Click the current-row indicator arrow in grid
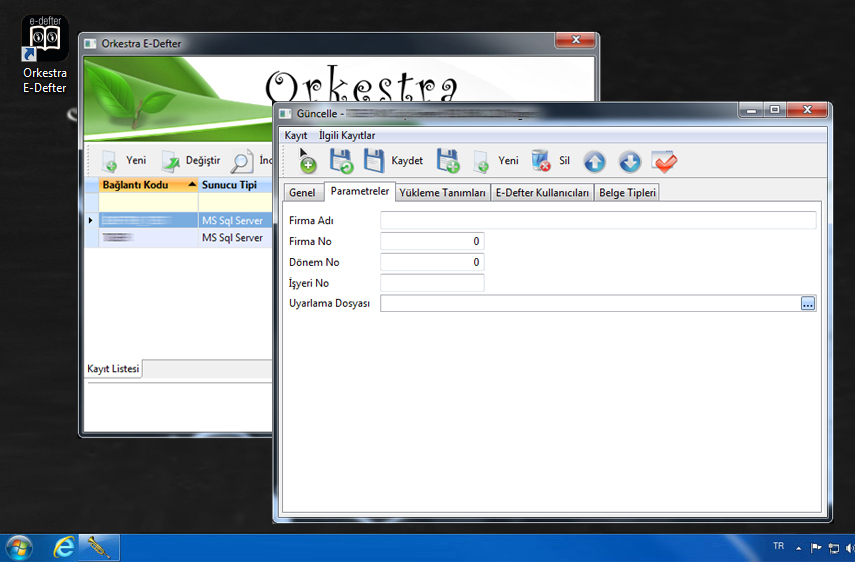 [91, 221]
